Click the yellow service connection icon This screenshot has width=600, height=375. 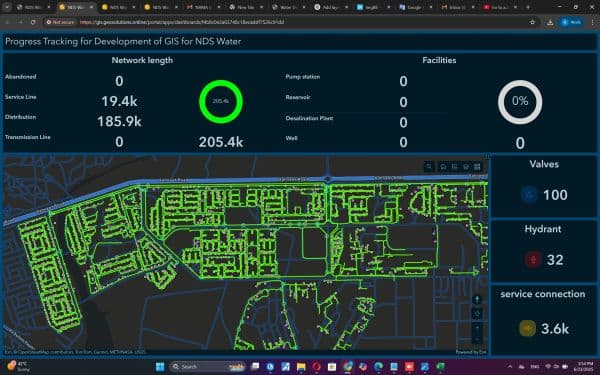[x=527, y=328]
